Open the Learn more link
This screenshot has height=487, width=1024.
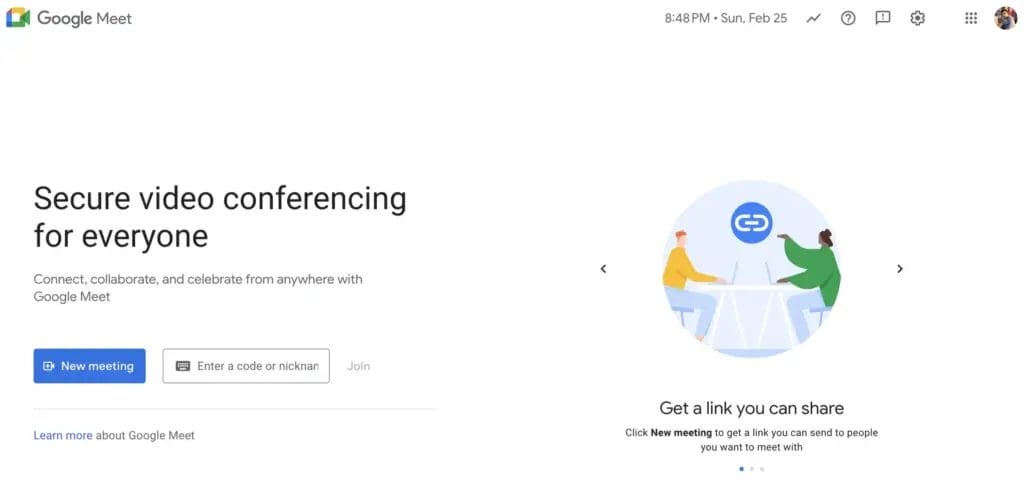point(63,435)
